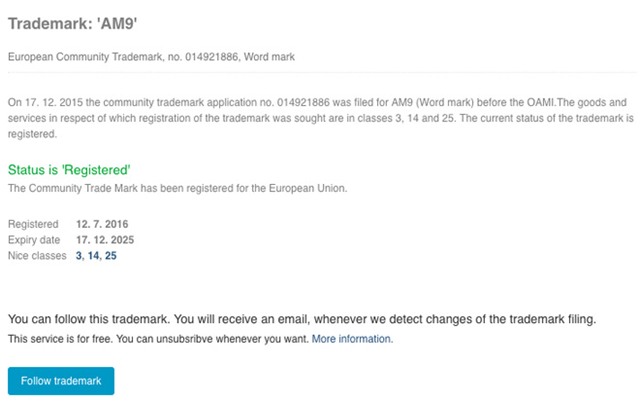The height and width of the screenshot is (401, 640).
Task: Open Nice class 14 link
Action: [x=93, y=256]
